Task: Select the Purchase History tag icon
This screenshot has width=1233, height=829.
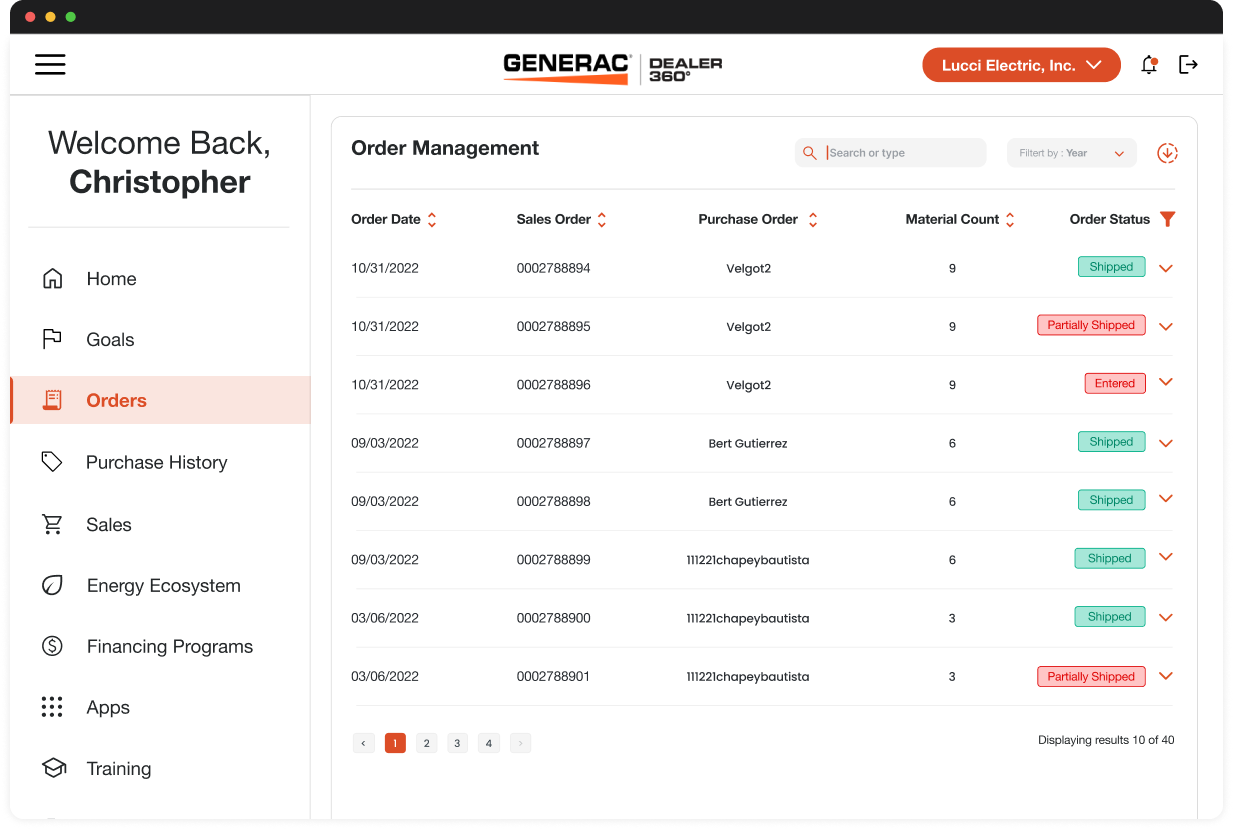Action: [52, 462]
